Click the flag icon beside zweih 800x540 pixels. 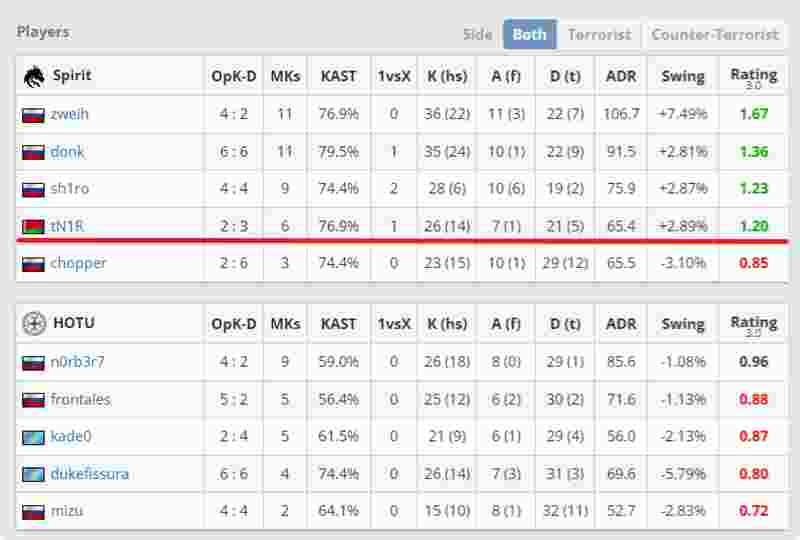tap(33, 114)
